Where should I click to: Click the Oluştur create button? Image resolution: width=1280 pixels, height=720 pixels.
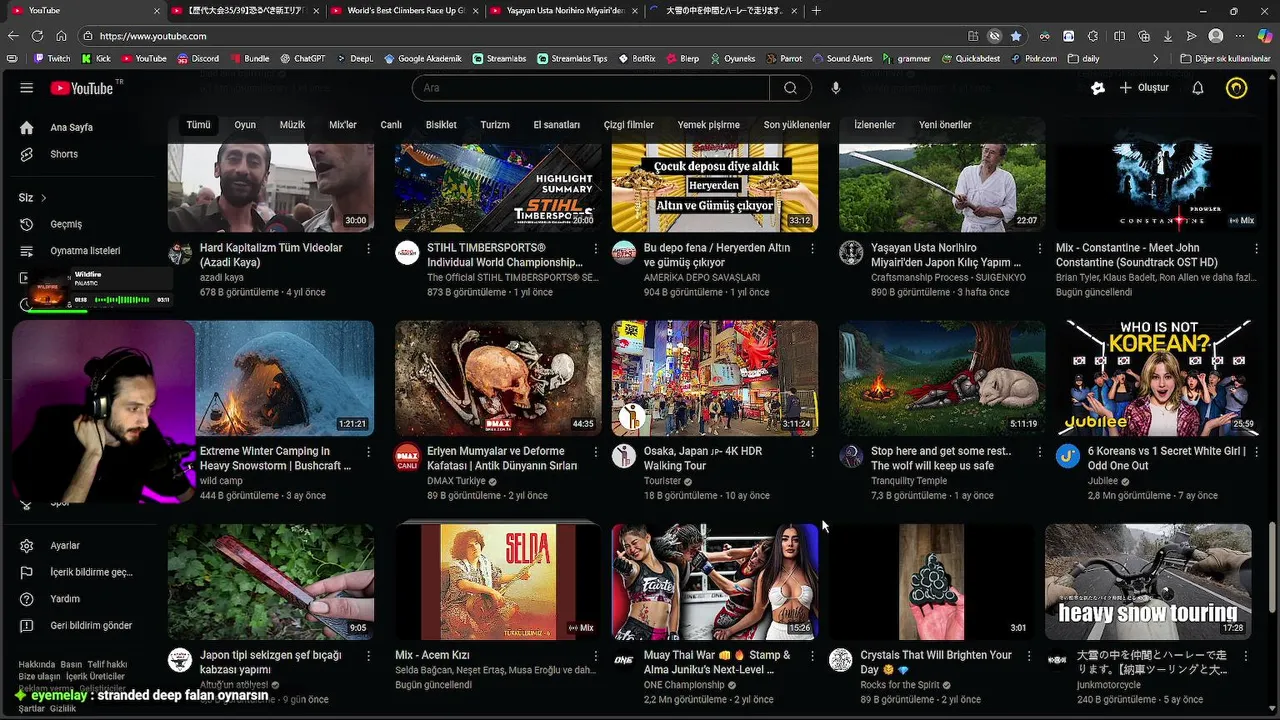(x=1145, y=88)
